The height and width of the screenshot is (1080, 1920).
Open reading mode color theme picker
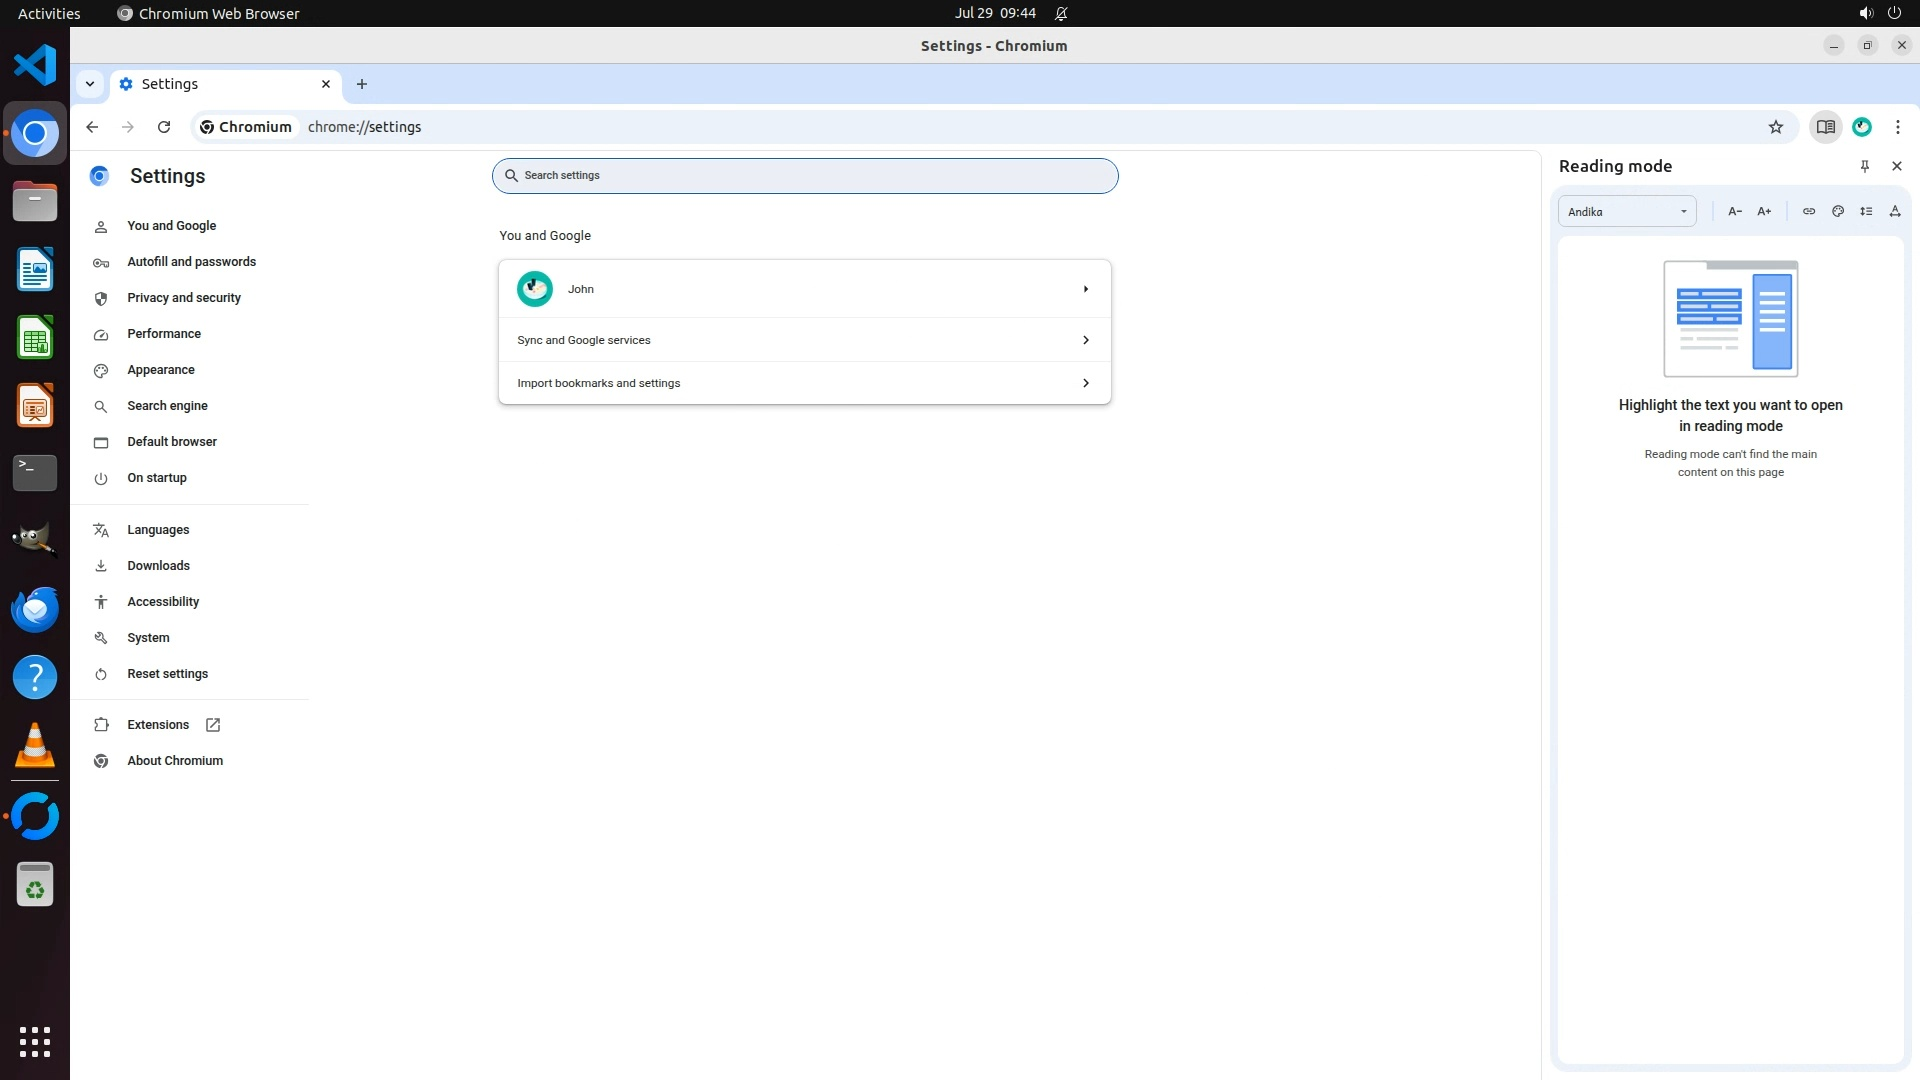1838,211
